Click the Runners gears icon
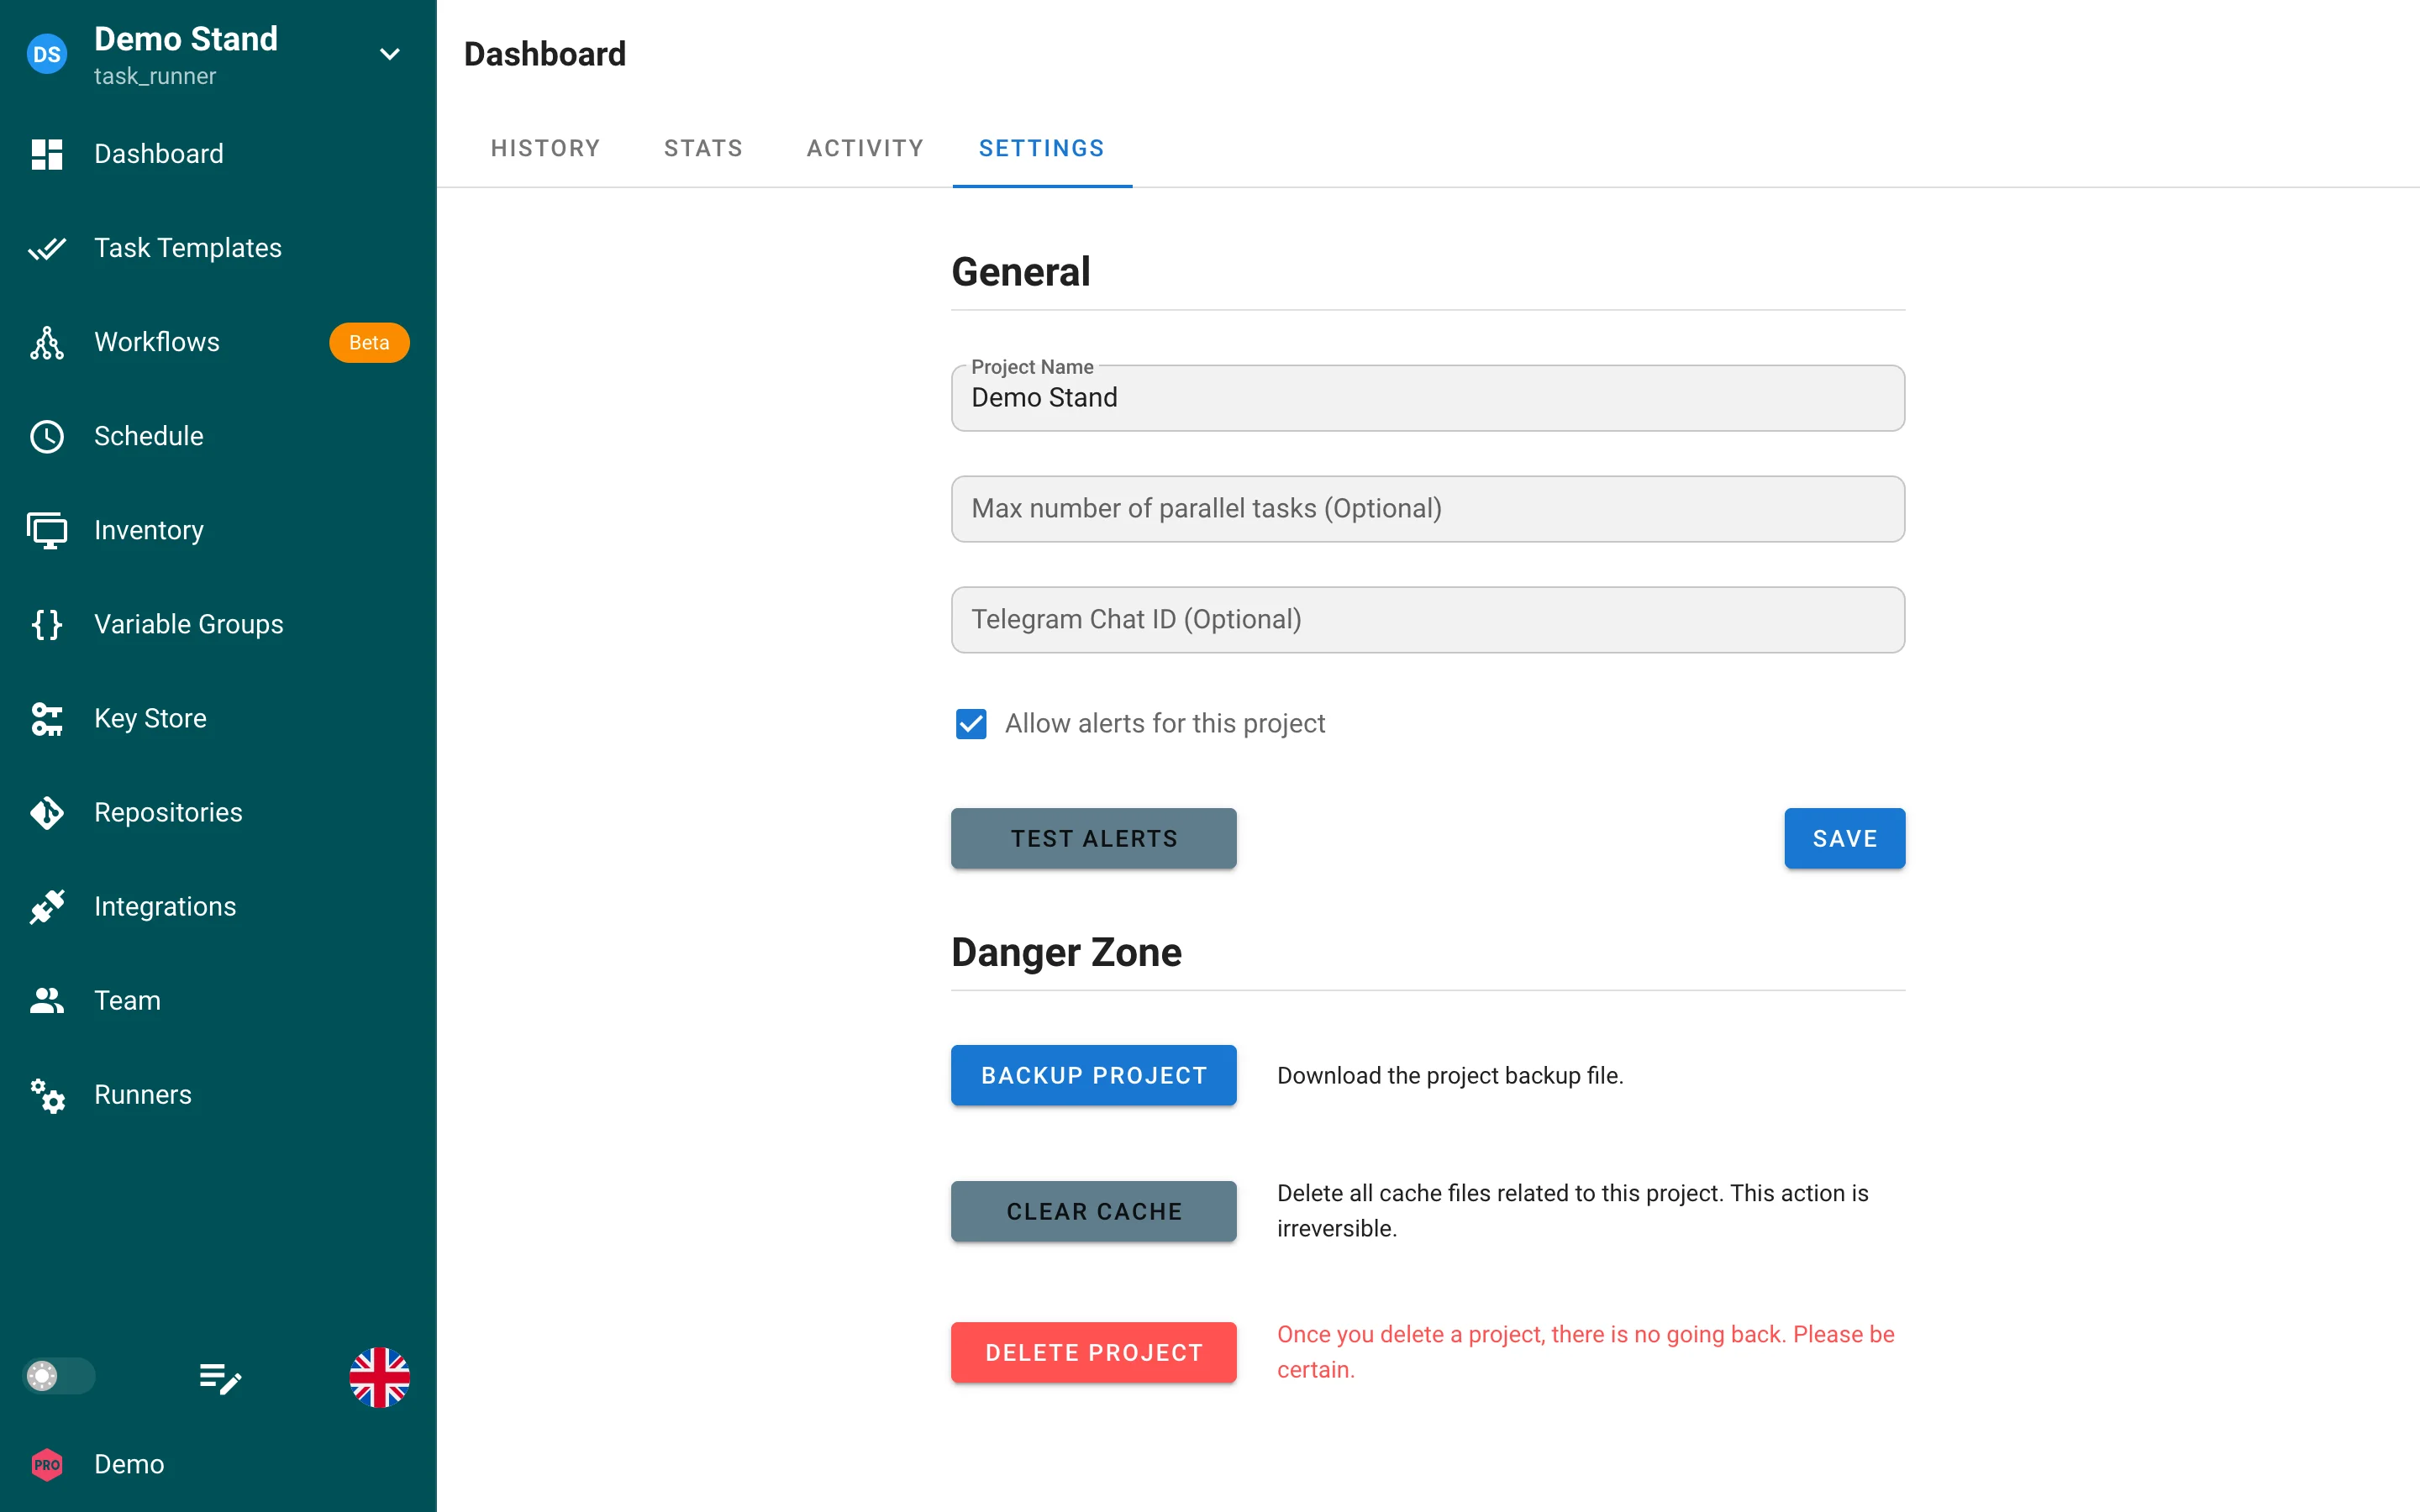The height and width of the screenshot is (1512, 2420). pyautogui.click(x=46, y=1095)
